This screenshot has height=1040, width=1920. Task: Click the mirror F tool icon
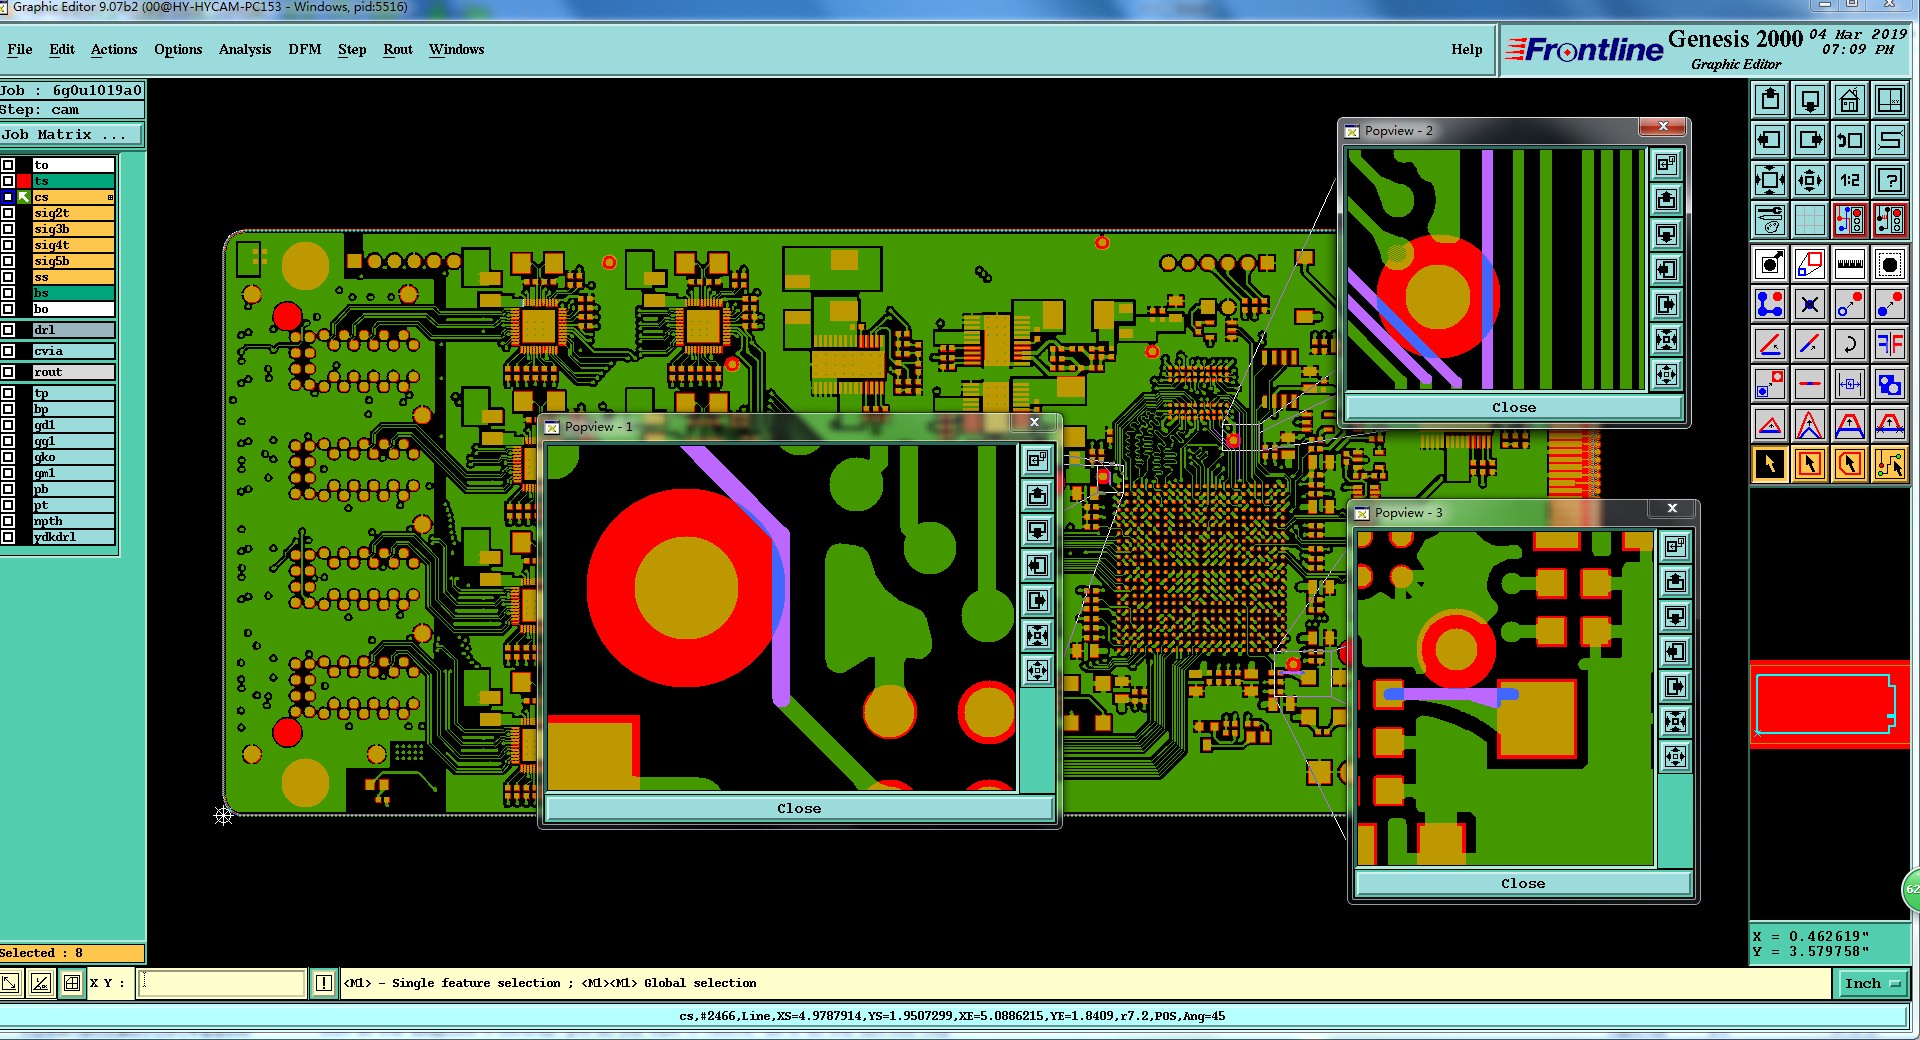pos(1890,344)
